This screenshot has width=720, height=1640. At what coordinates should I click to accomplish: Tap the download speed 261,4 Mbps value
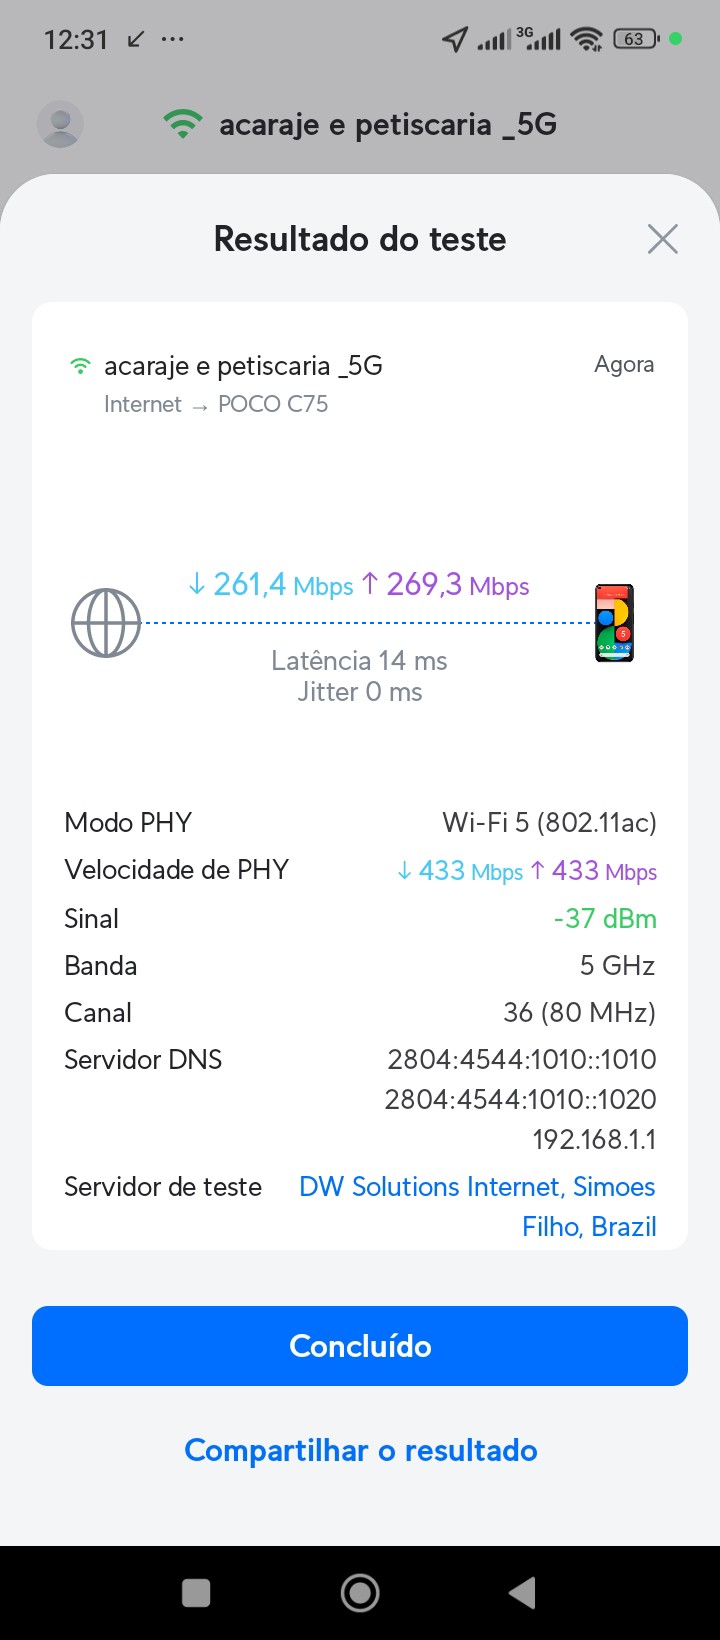tap(270, 585)
